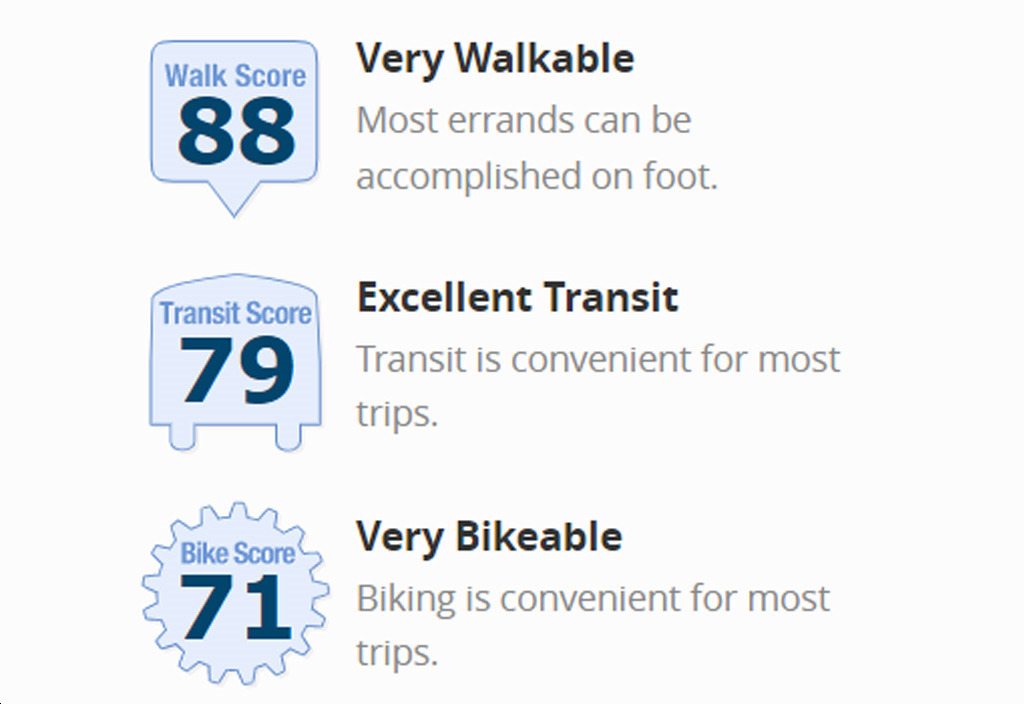Select the number 79 in the transit badge
This screenshot has width=1024, height=704.
point(237,369)
